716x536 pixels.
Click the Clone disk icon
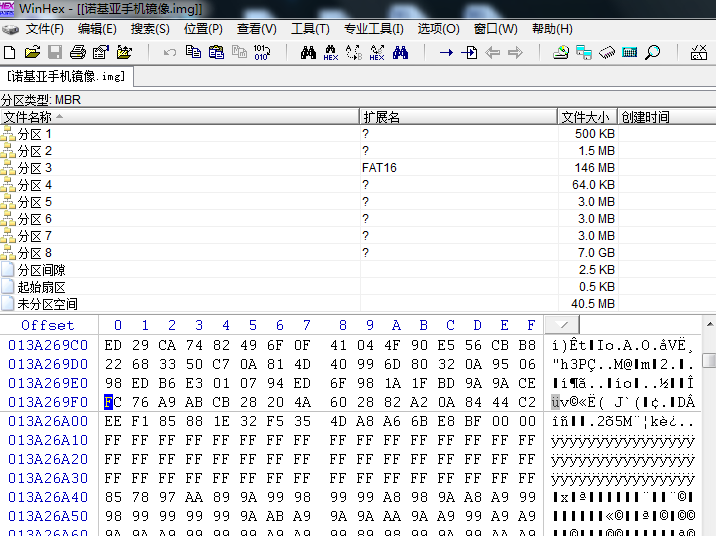[584, 53]
